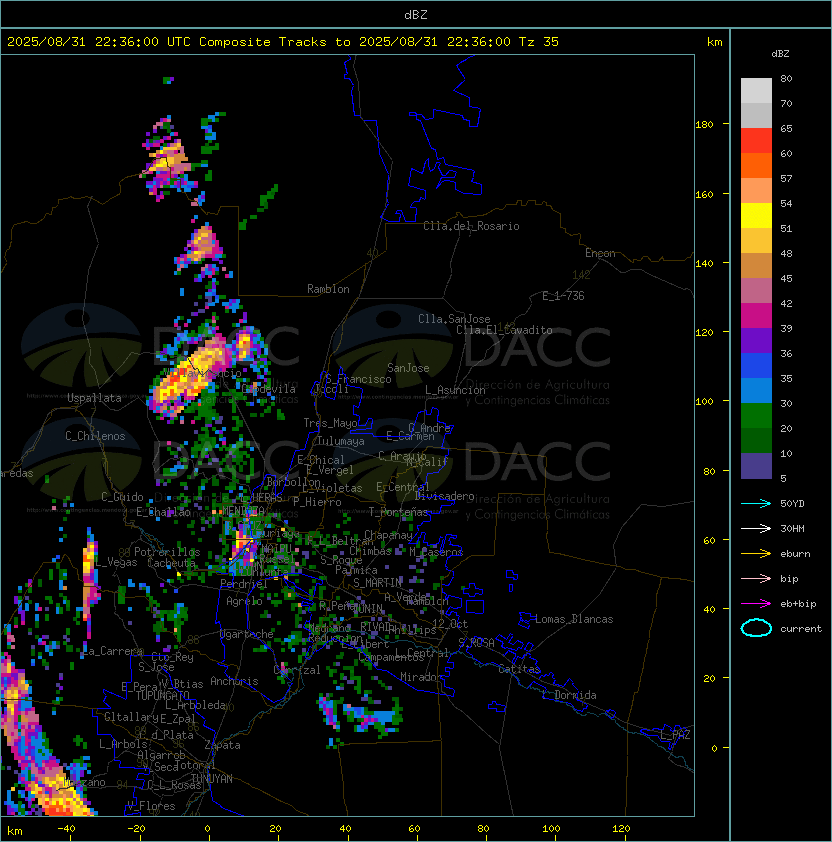832x842 pixels.
Task: Click the 'G_Andre' map label
Action: pyautogui.click(x=429, y=428)
